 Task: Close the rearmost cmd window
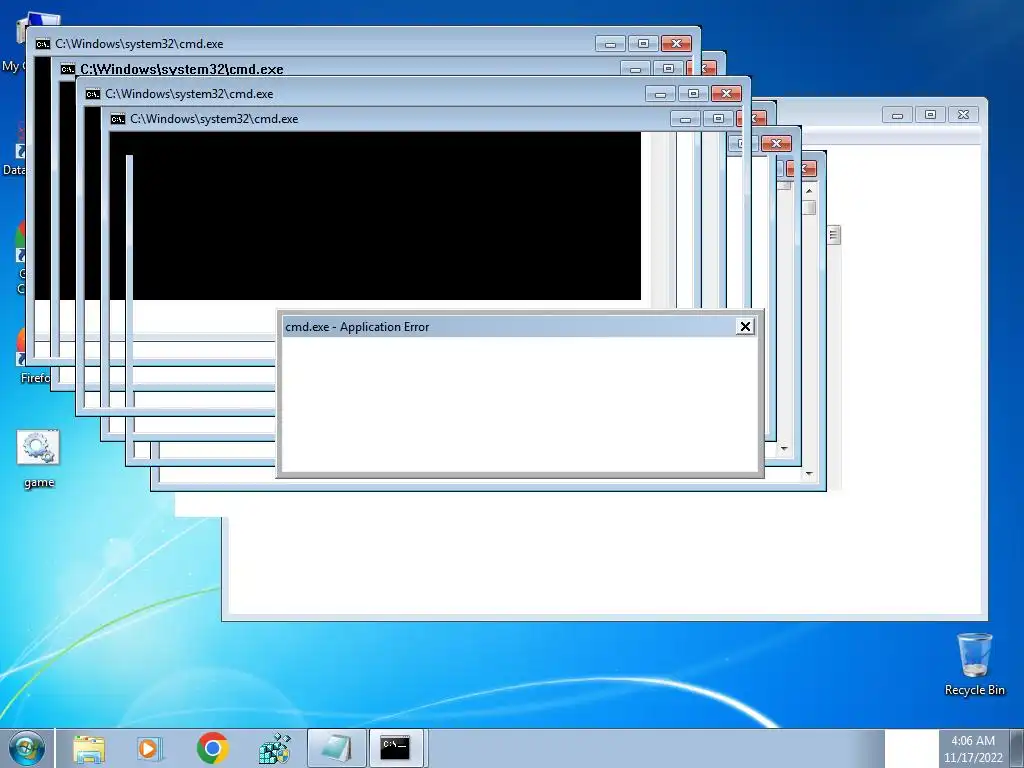677,44
